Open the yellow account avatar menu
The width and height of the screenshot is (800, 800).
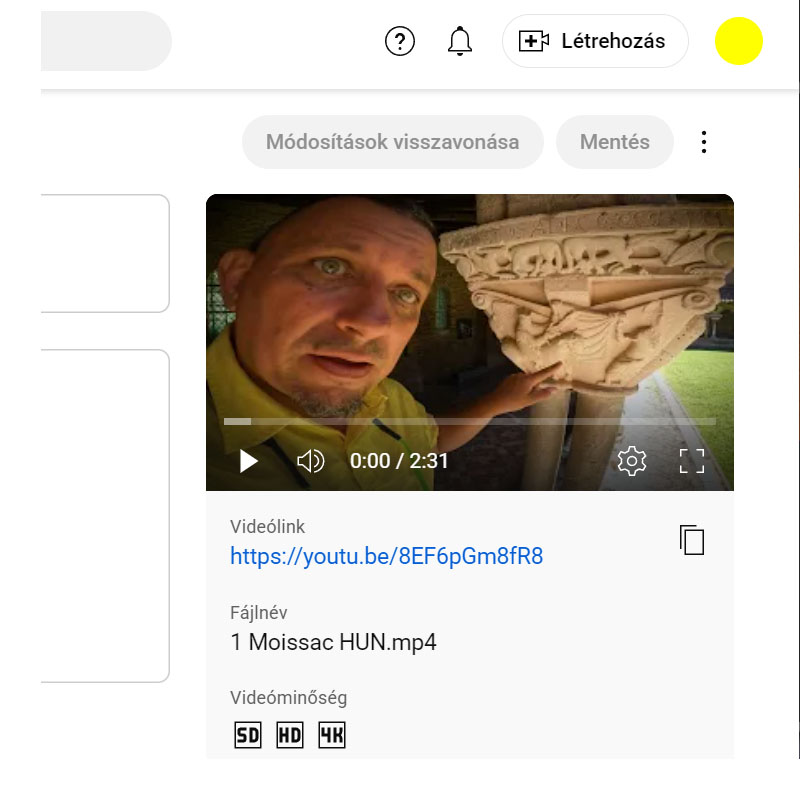[x=739, y=41]
